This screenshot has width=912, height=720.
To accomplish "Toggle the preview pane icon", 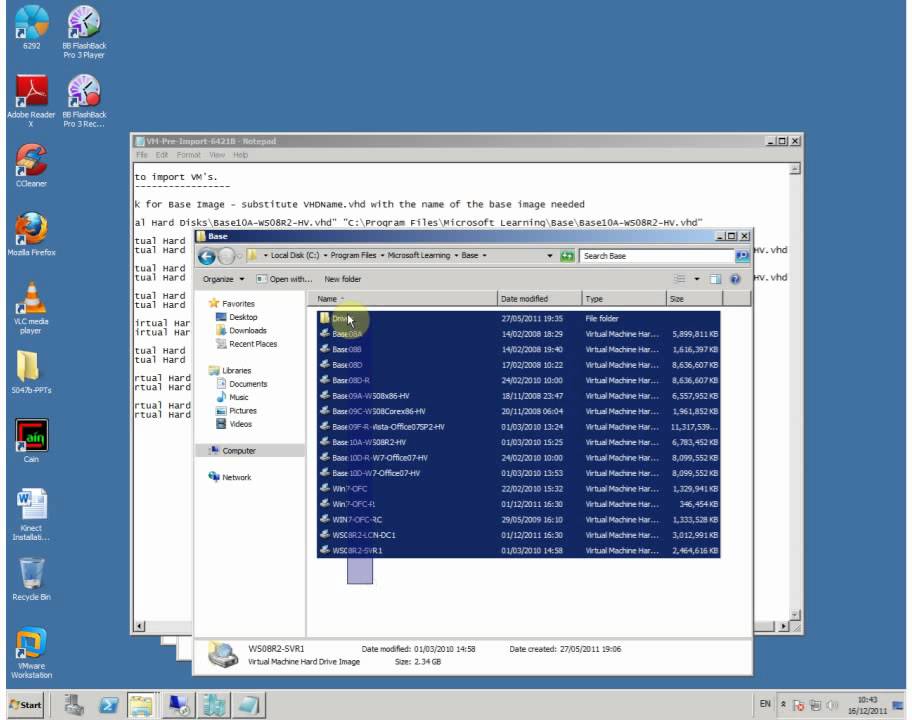I will tap(715, 279).
